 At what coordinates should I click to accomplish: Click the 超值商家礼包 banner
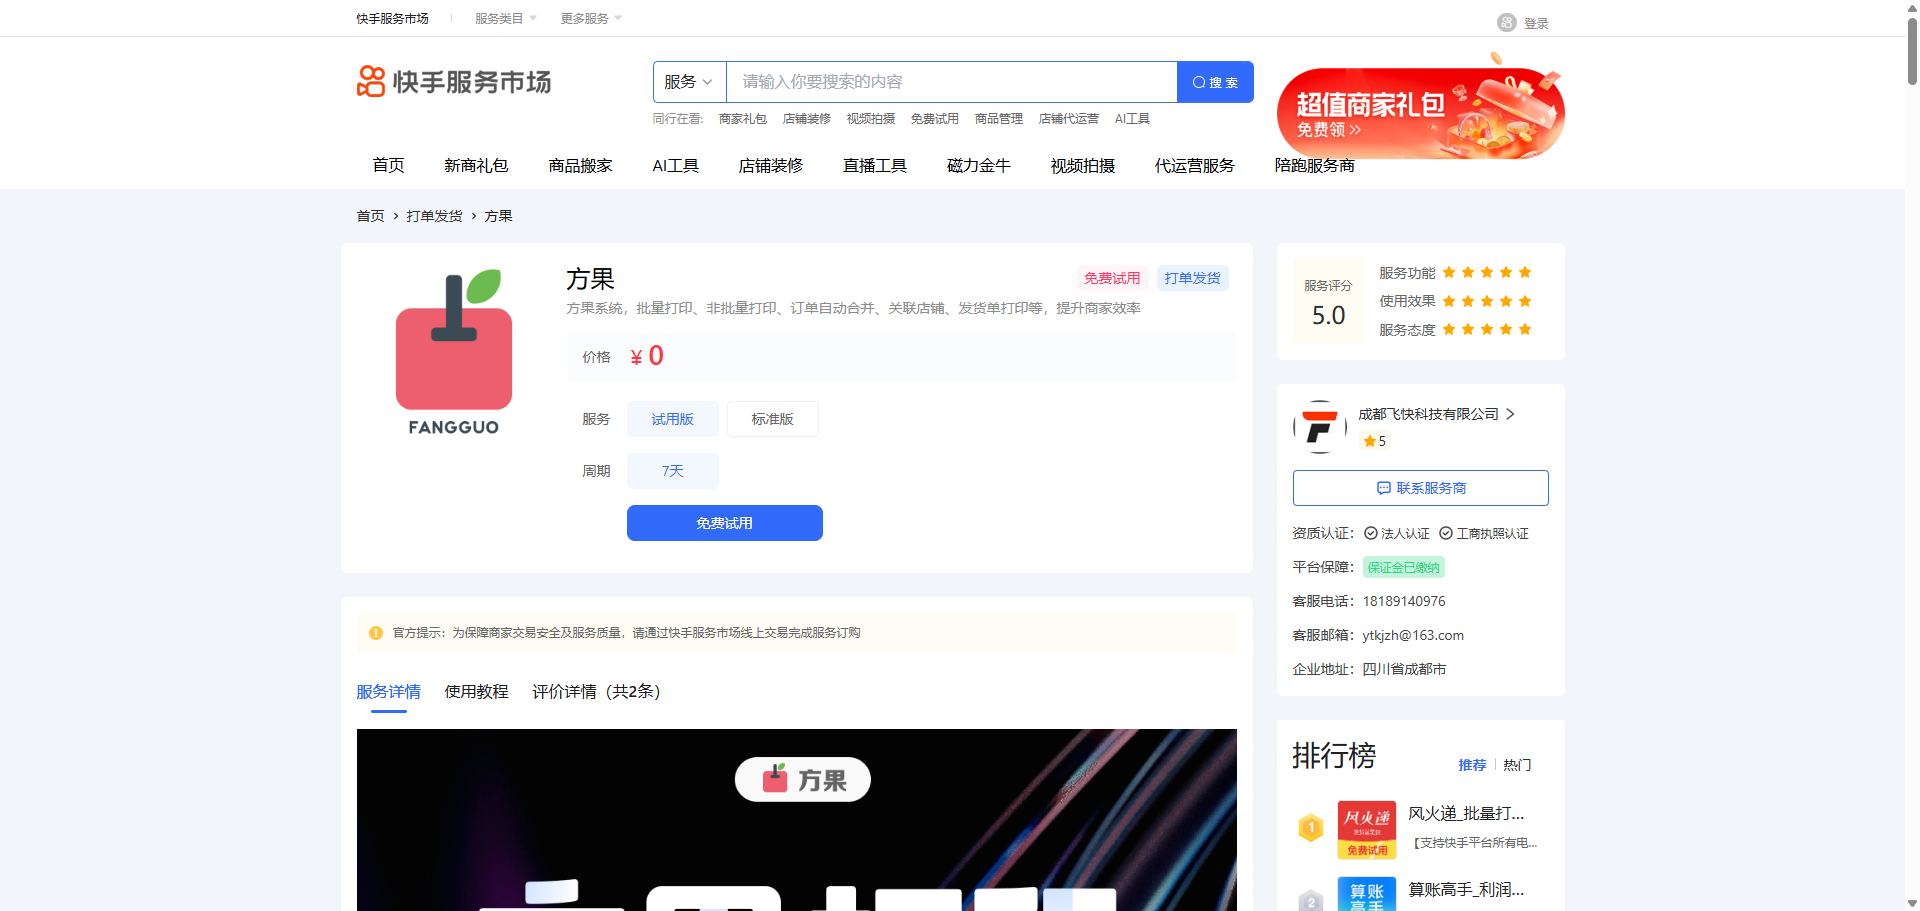[x=1421, y=112]
